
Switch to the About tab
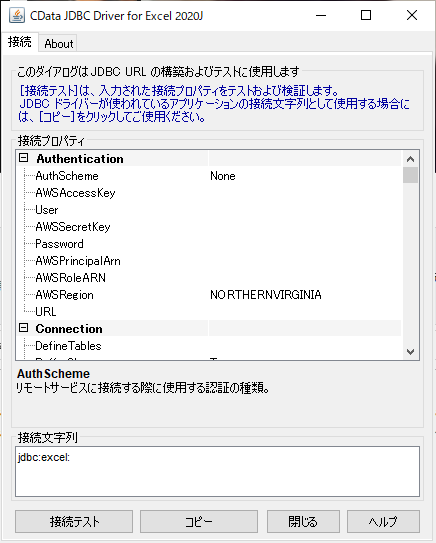[58, 44]
